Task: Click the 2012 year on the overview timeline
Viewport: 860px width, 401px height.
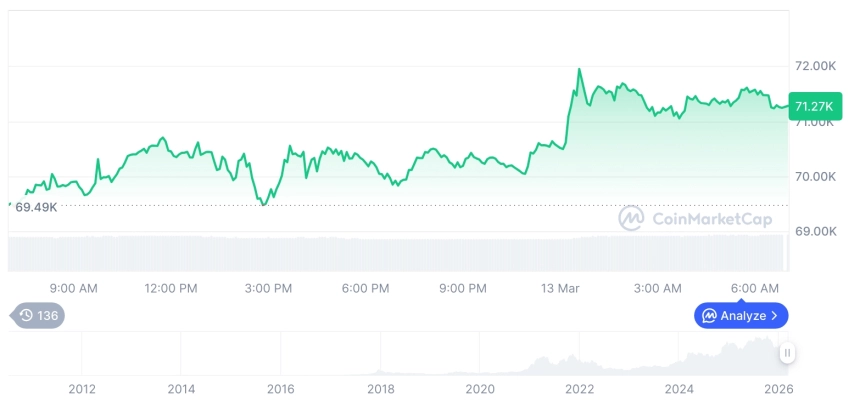Action: pos(81,388)
